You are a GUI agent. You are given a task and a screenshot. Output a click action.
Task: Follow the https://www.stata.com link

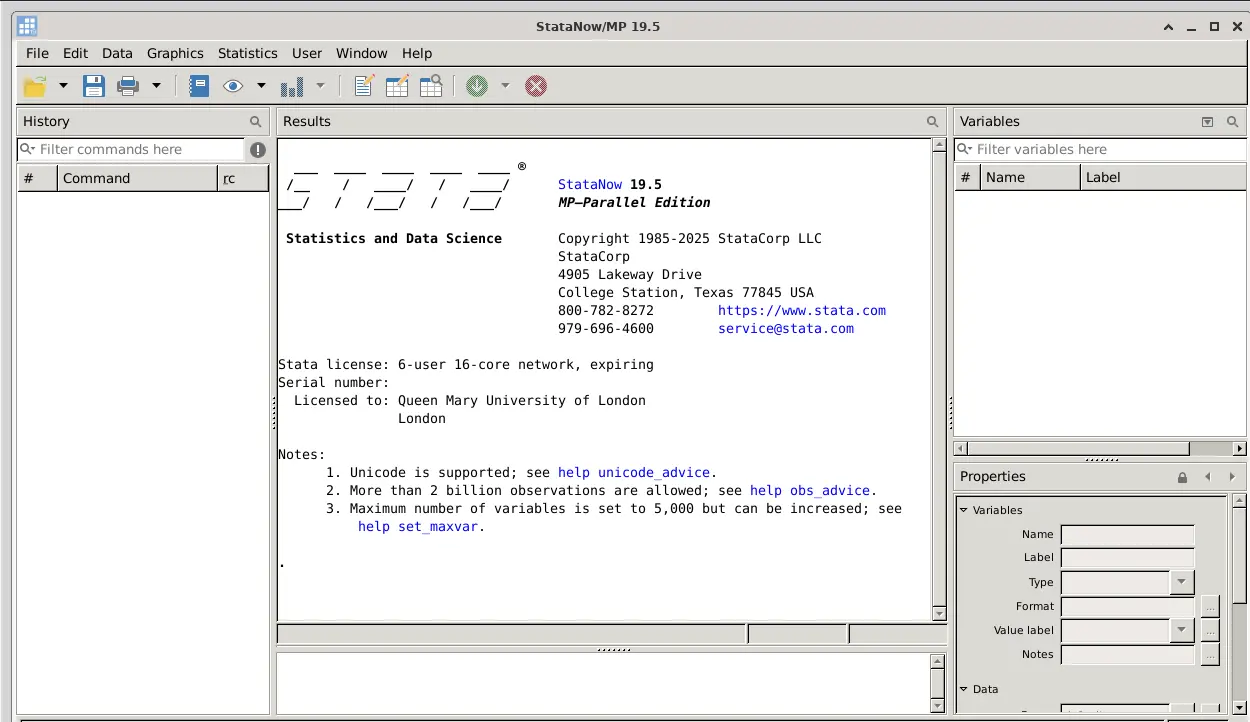[x=801, y=310]
